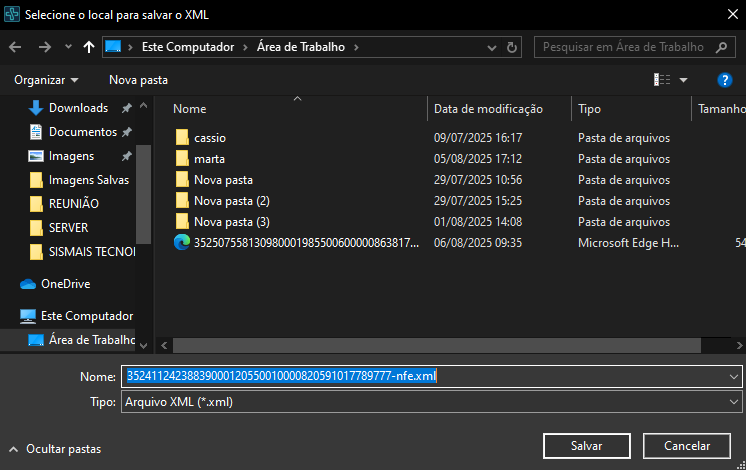Refresh the Área de Trabalho folder listing
The width and height of the screenshot is (746, 470).
(512, 47)
